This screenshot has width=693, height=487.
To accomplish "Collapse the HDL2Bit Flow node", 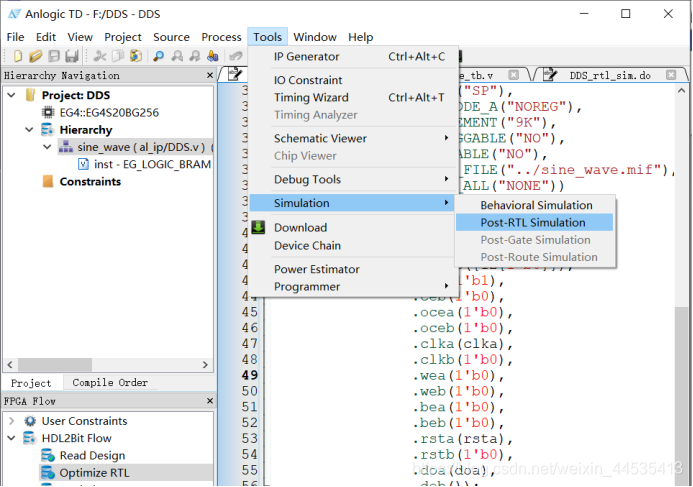I will point(11,438).
